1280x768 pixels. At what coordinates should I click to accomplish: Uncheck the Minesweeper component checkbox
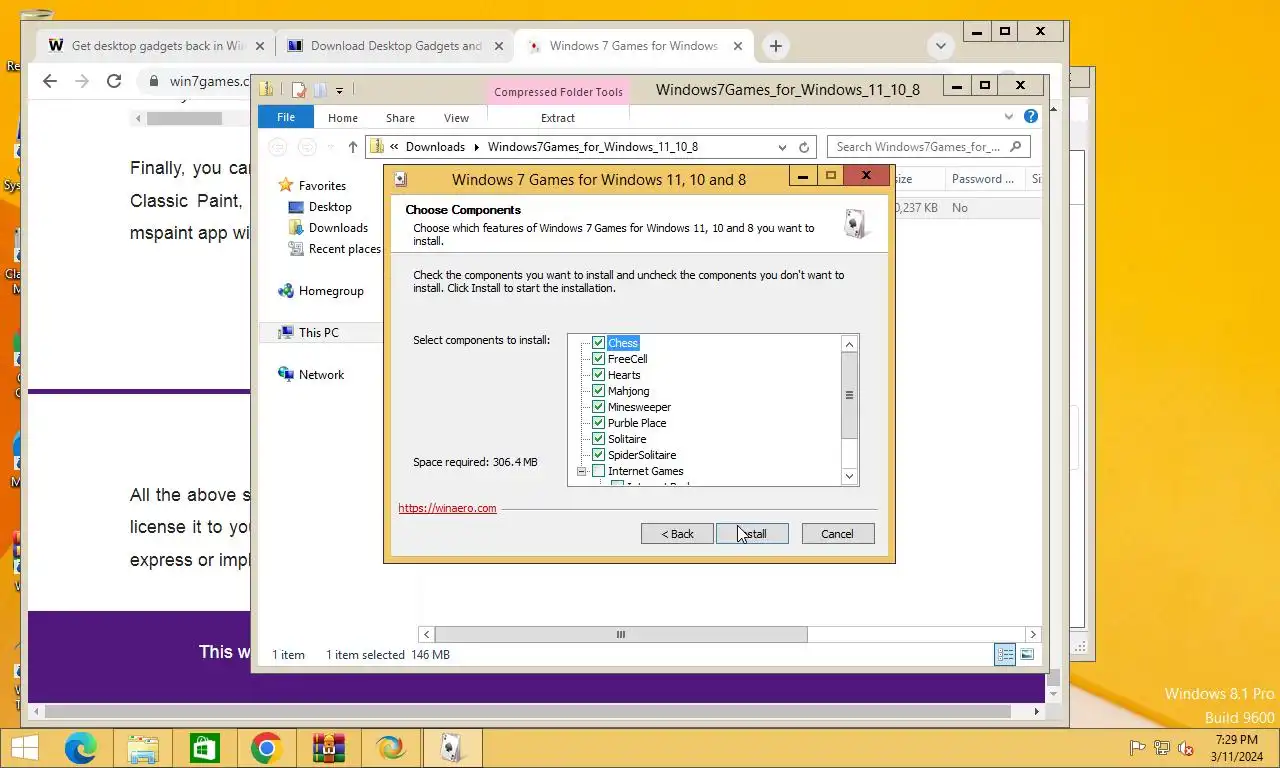(x=599, y=407)
